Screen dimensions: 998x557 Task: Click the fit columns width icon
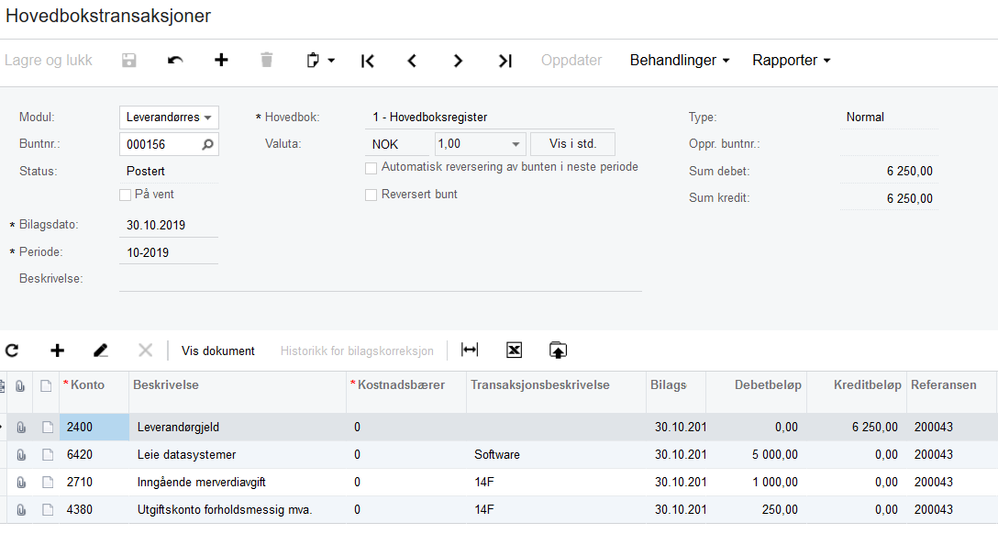pos(470,350)
